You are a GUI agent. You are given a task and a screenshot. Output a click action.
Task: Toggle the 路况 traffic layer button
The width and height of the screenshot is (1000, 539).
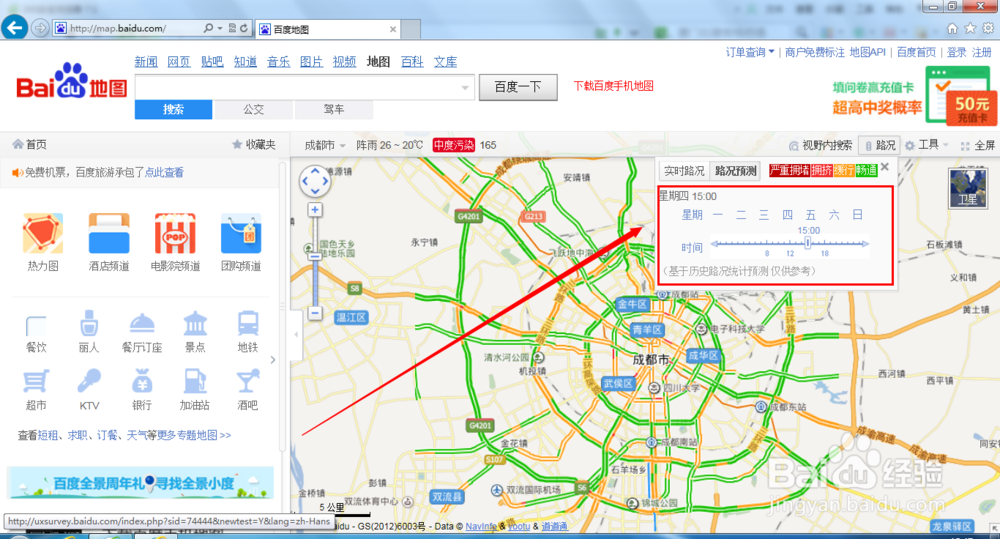pos(879,145)
